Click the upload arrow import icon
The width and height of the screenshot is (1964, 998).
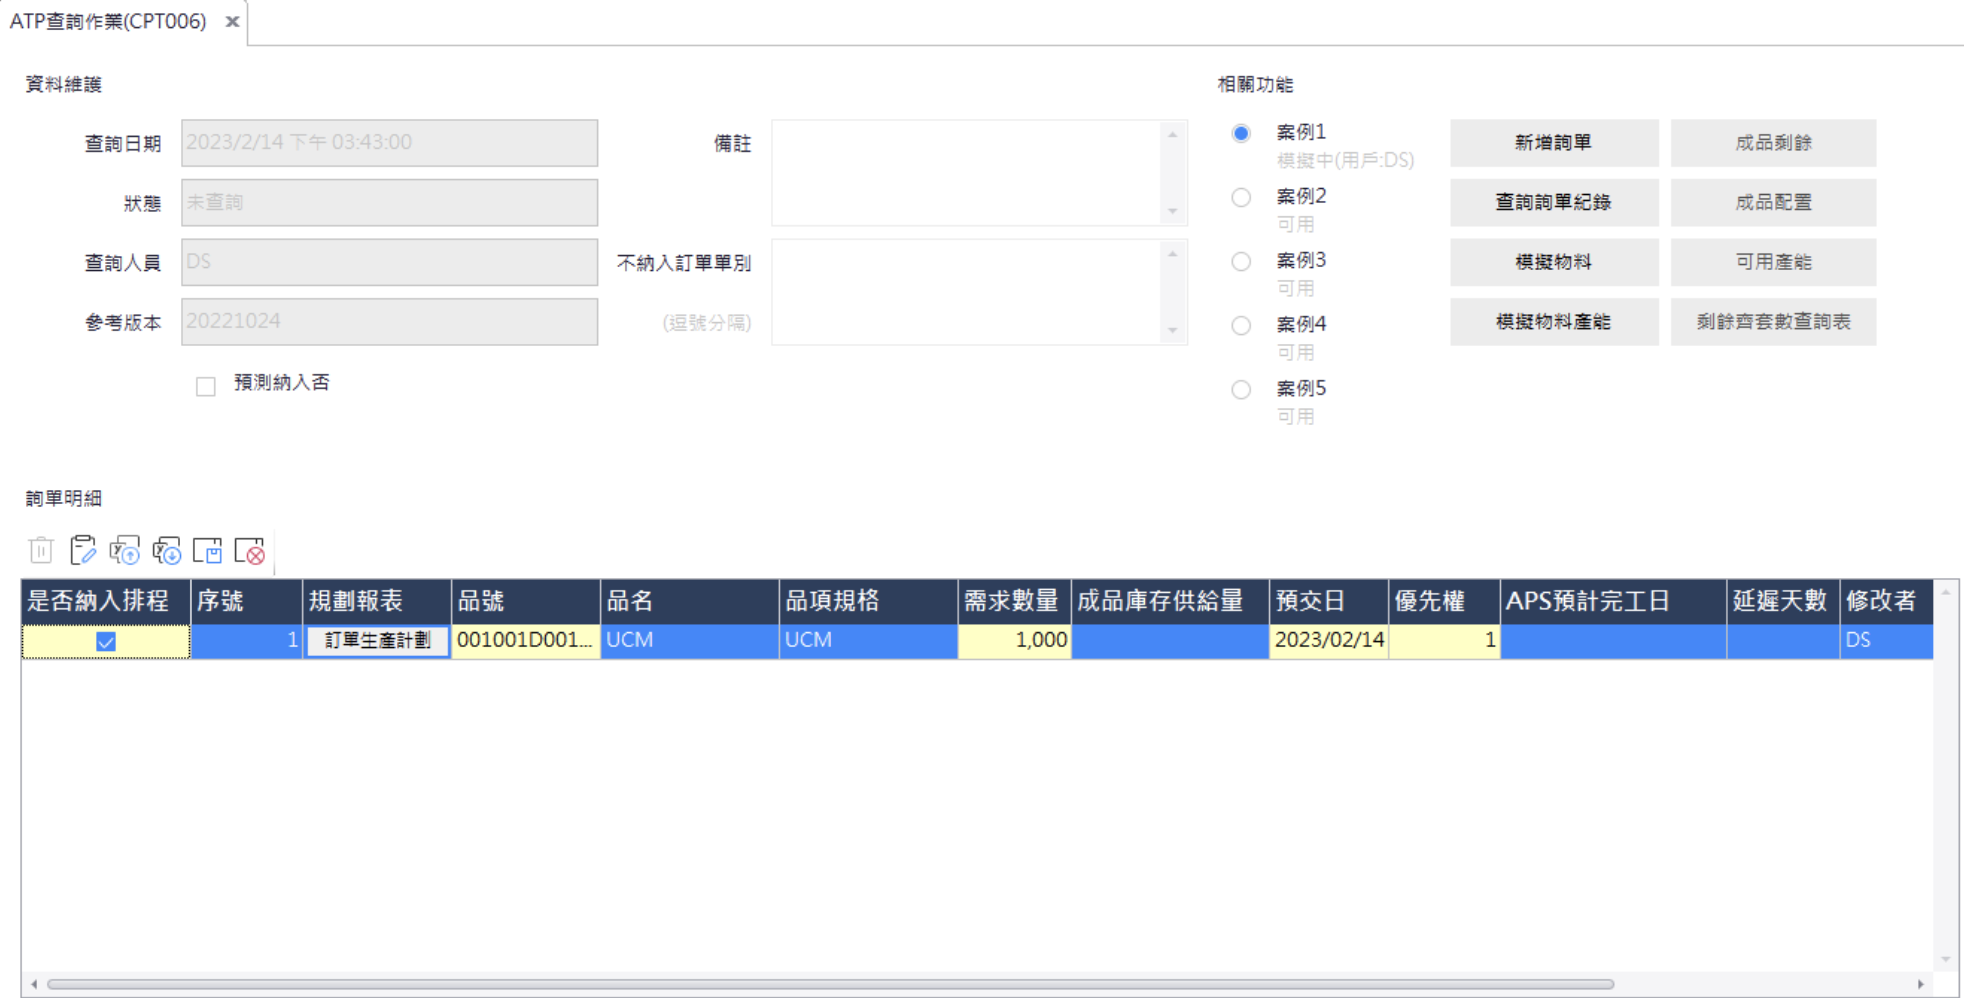[x=125, y=550]
